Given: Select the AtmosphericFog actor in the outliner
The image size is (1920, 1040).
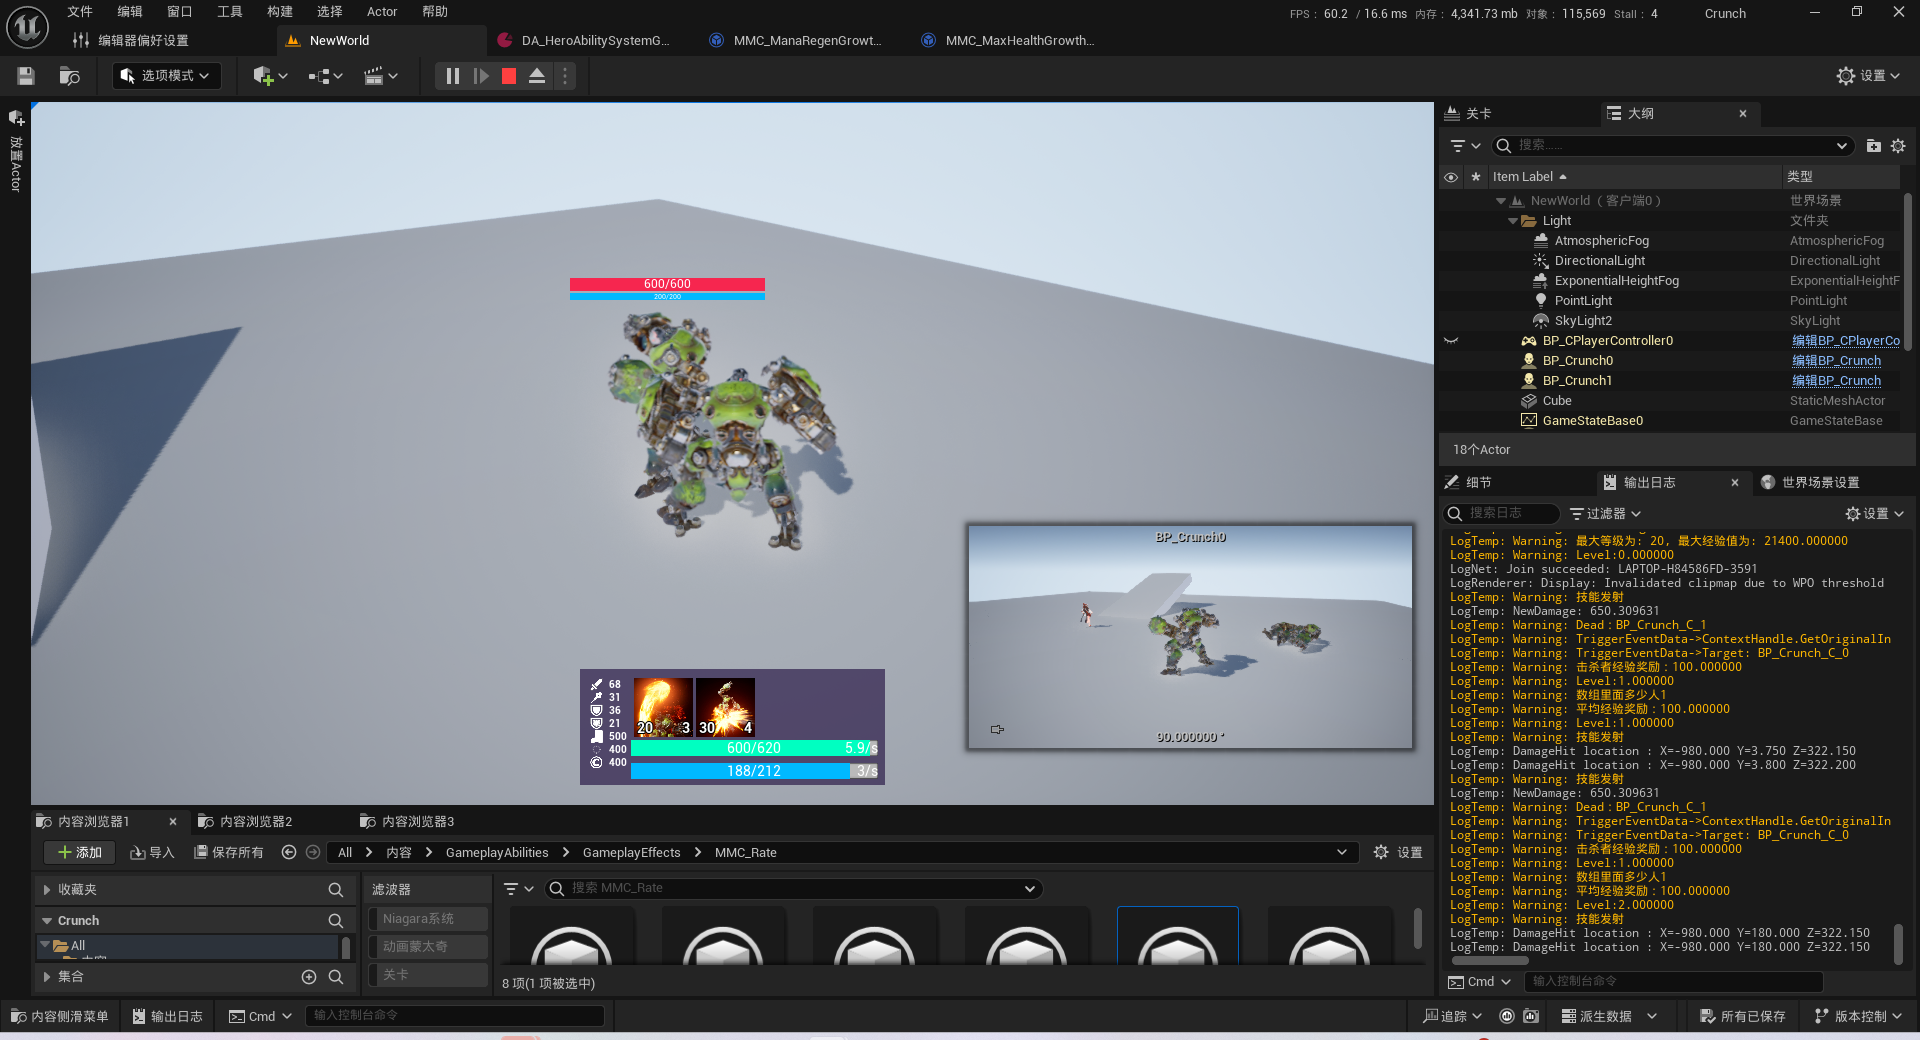Looking at the screenshot, I should [x=1601, y=241].
